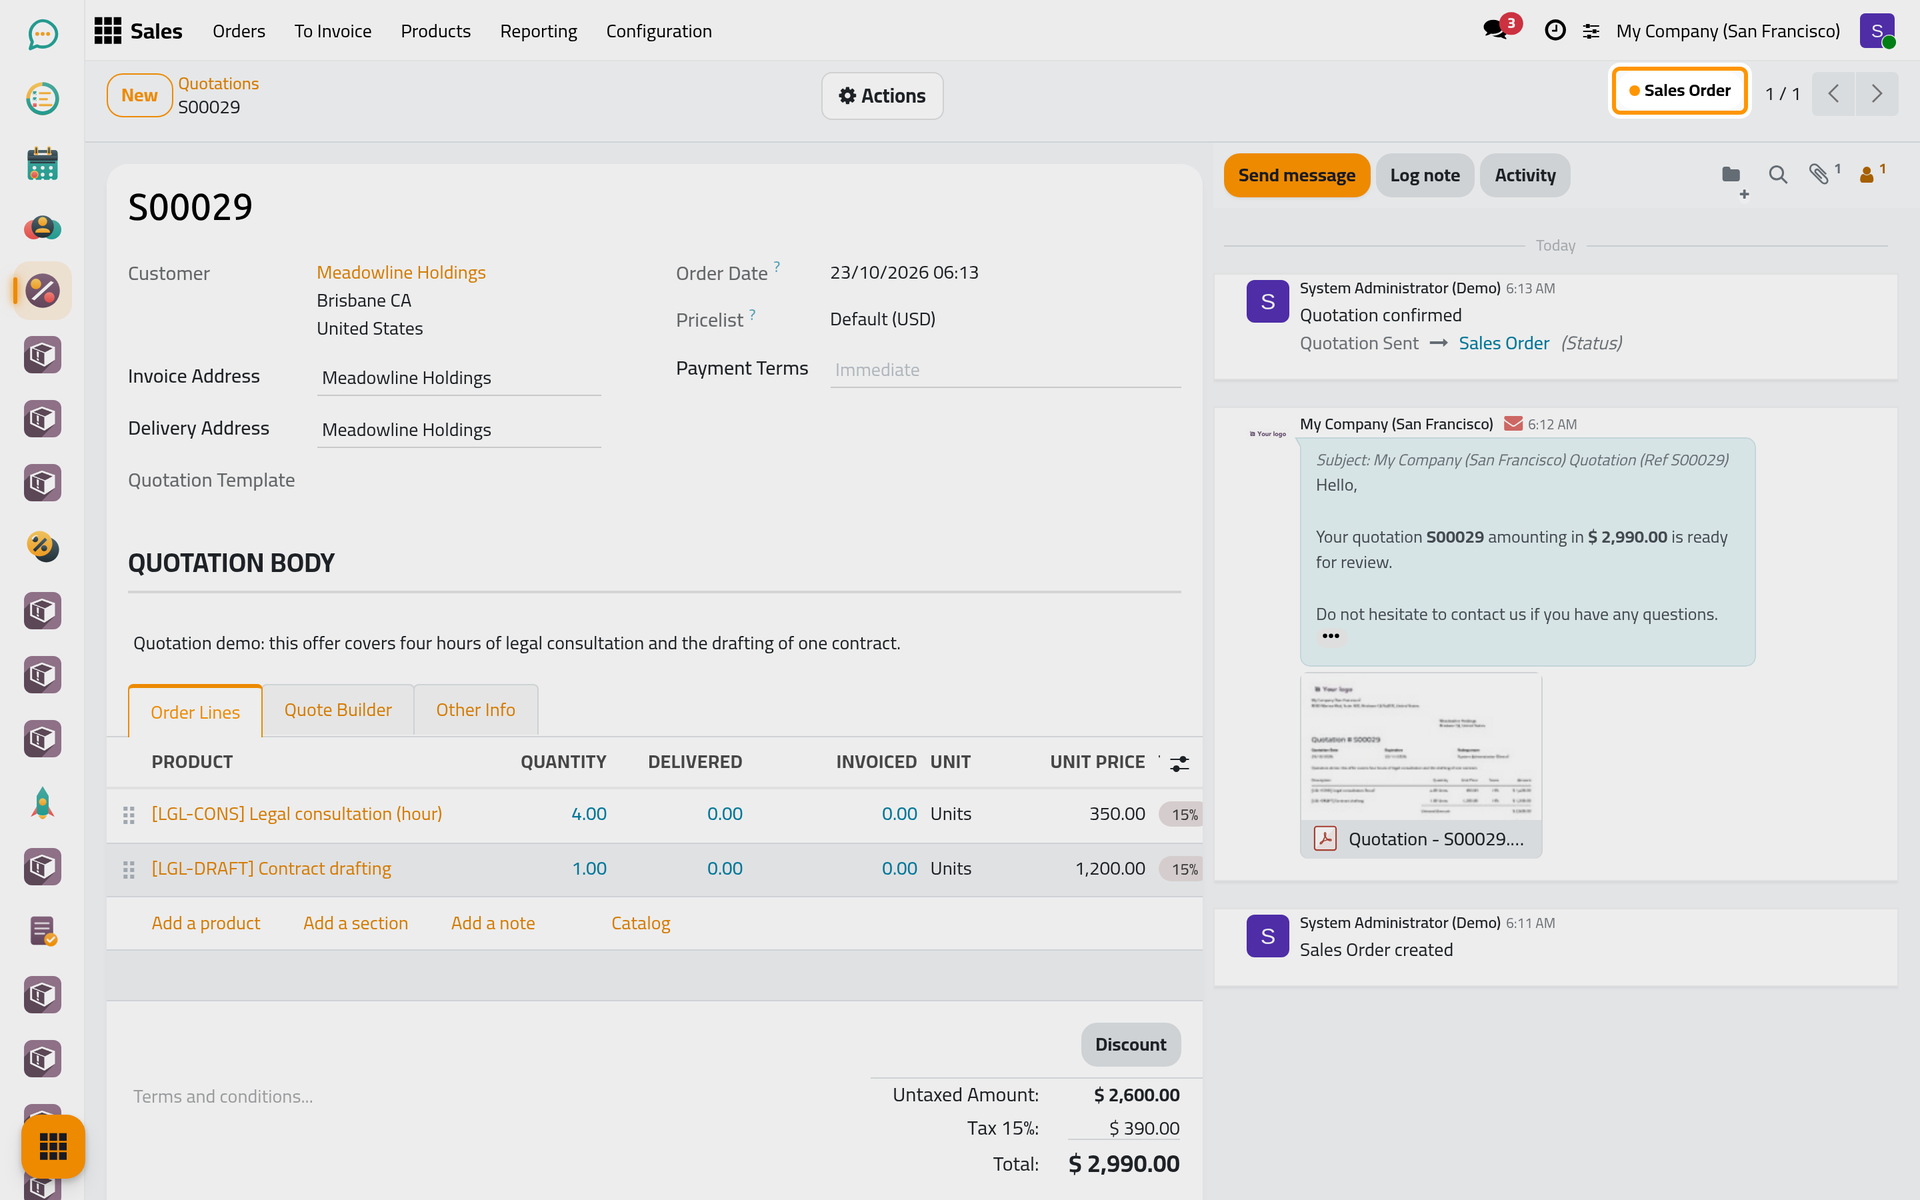Grab the drag handle of Legal consultation line

click(x=128, y=815)
